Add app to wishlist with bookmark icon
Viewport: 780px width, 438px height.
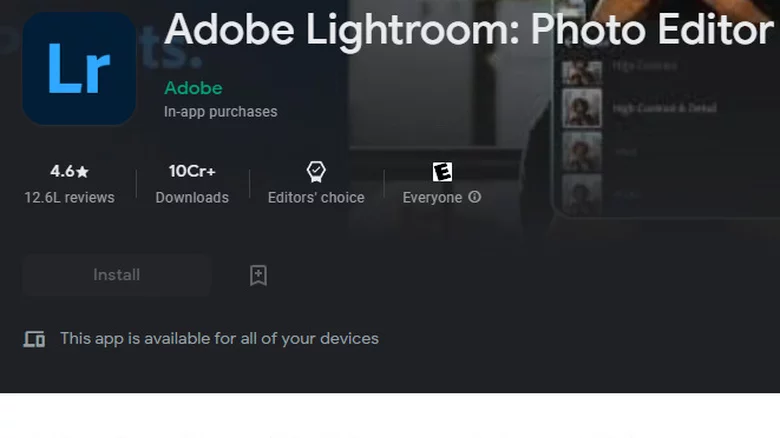click(x=258, y=275)
